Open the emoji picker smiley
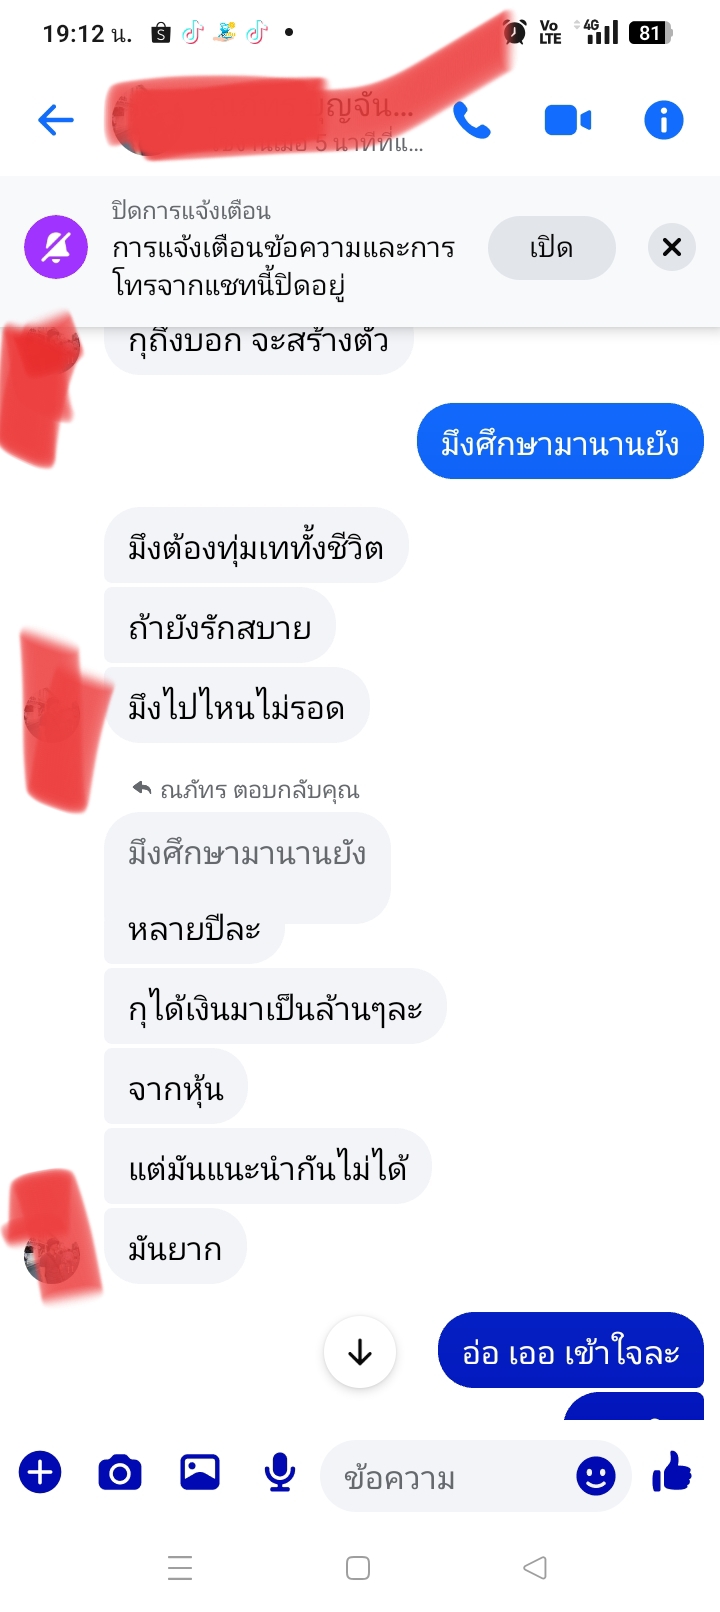720x1612 pixels. click(x=596, y=1476)
